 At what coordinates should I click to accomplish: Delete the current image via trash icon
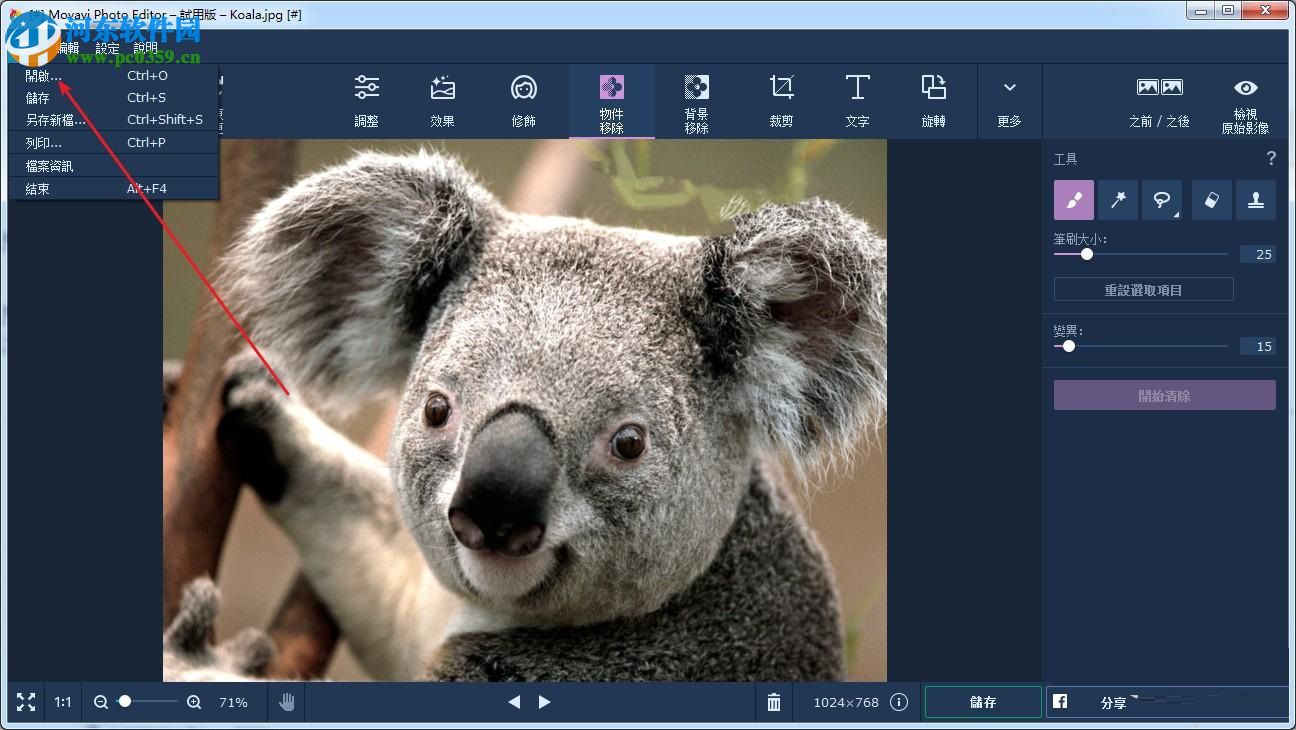[x=773, y=702]
